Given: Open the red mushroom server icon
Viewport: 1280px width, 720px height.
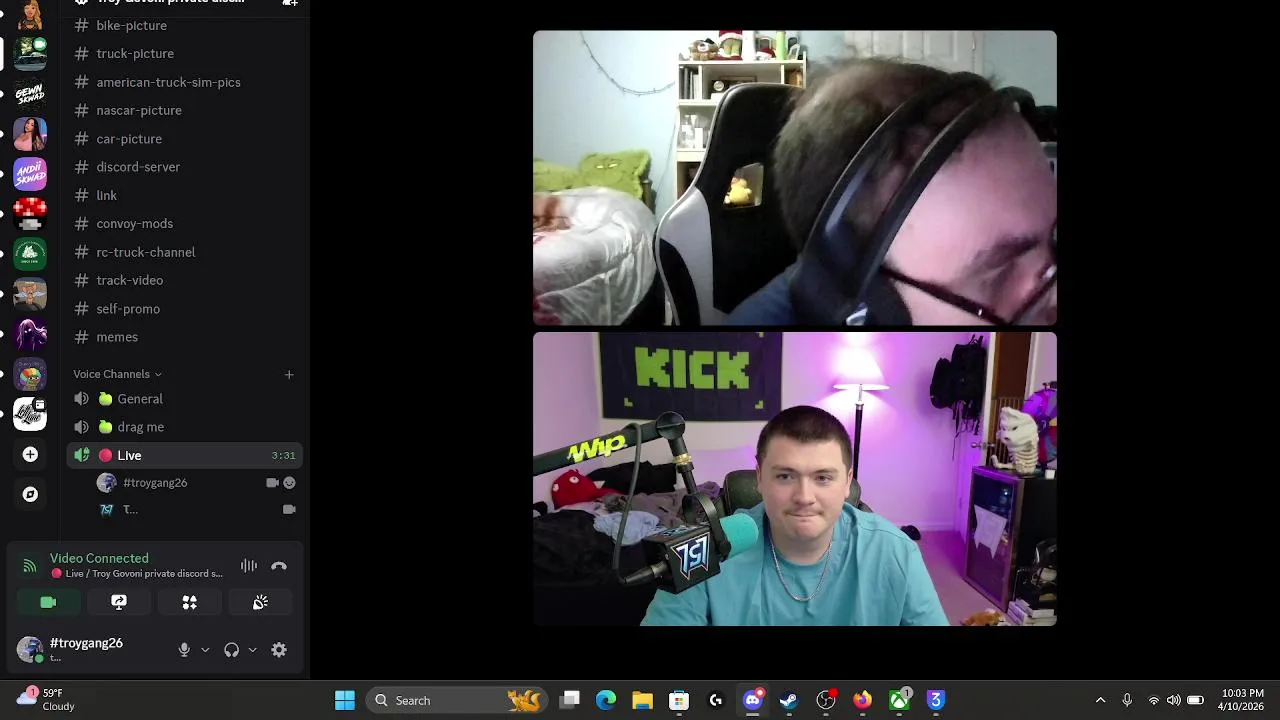Looking at the screenshot, I should [x=30, y=214].
